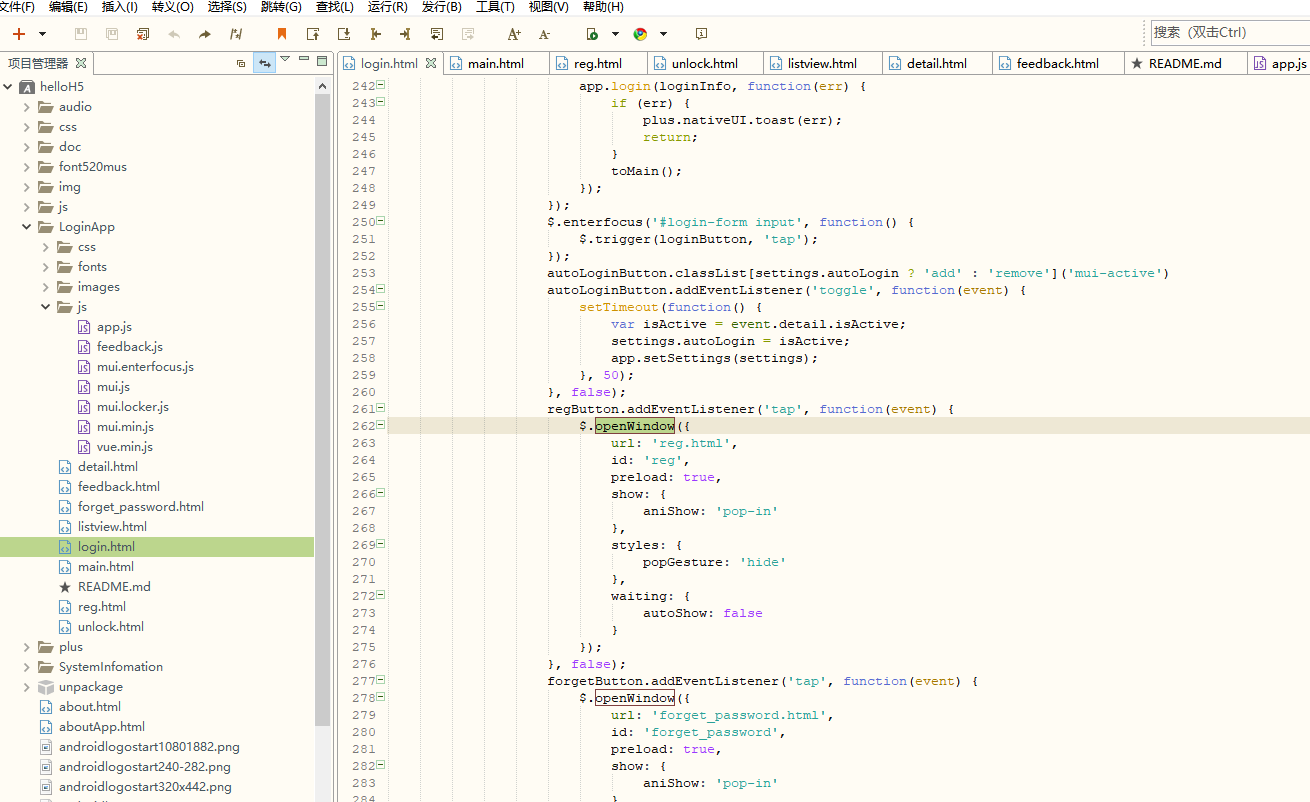Collapse the LoginApp folder
Viewport: 1310px width, 802px height.
click(27, 227)
